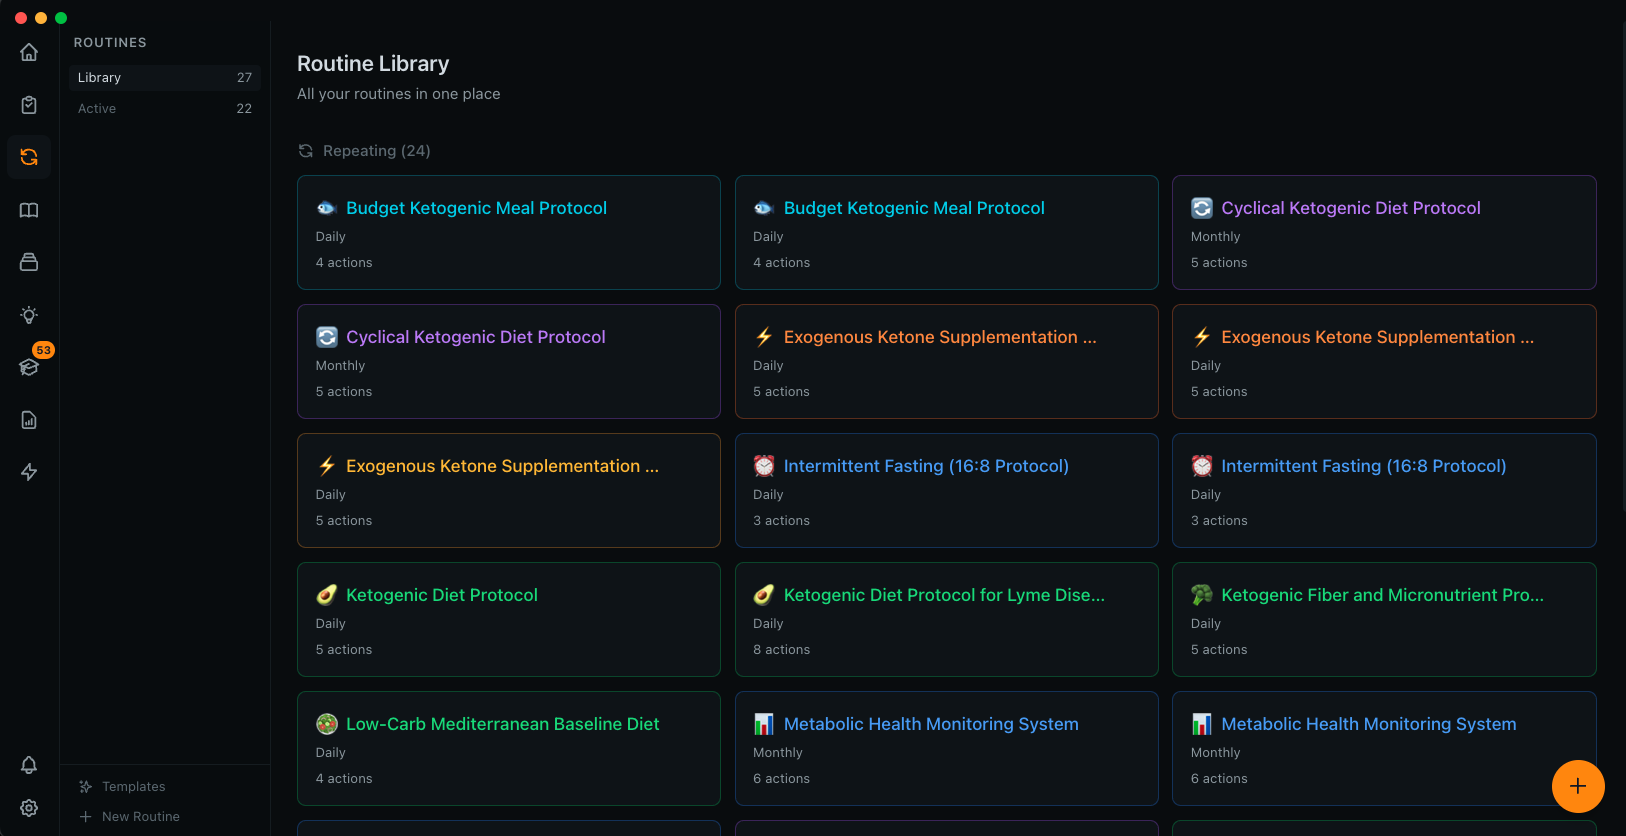The width and height of the screenshot is (1626, 836).
Task: Open Templates in sidebar footer
Action: [x=133, y=787]
